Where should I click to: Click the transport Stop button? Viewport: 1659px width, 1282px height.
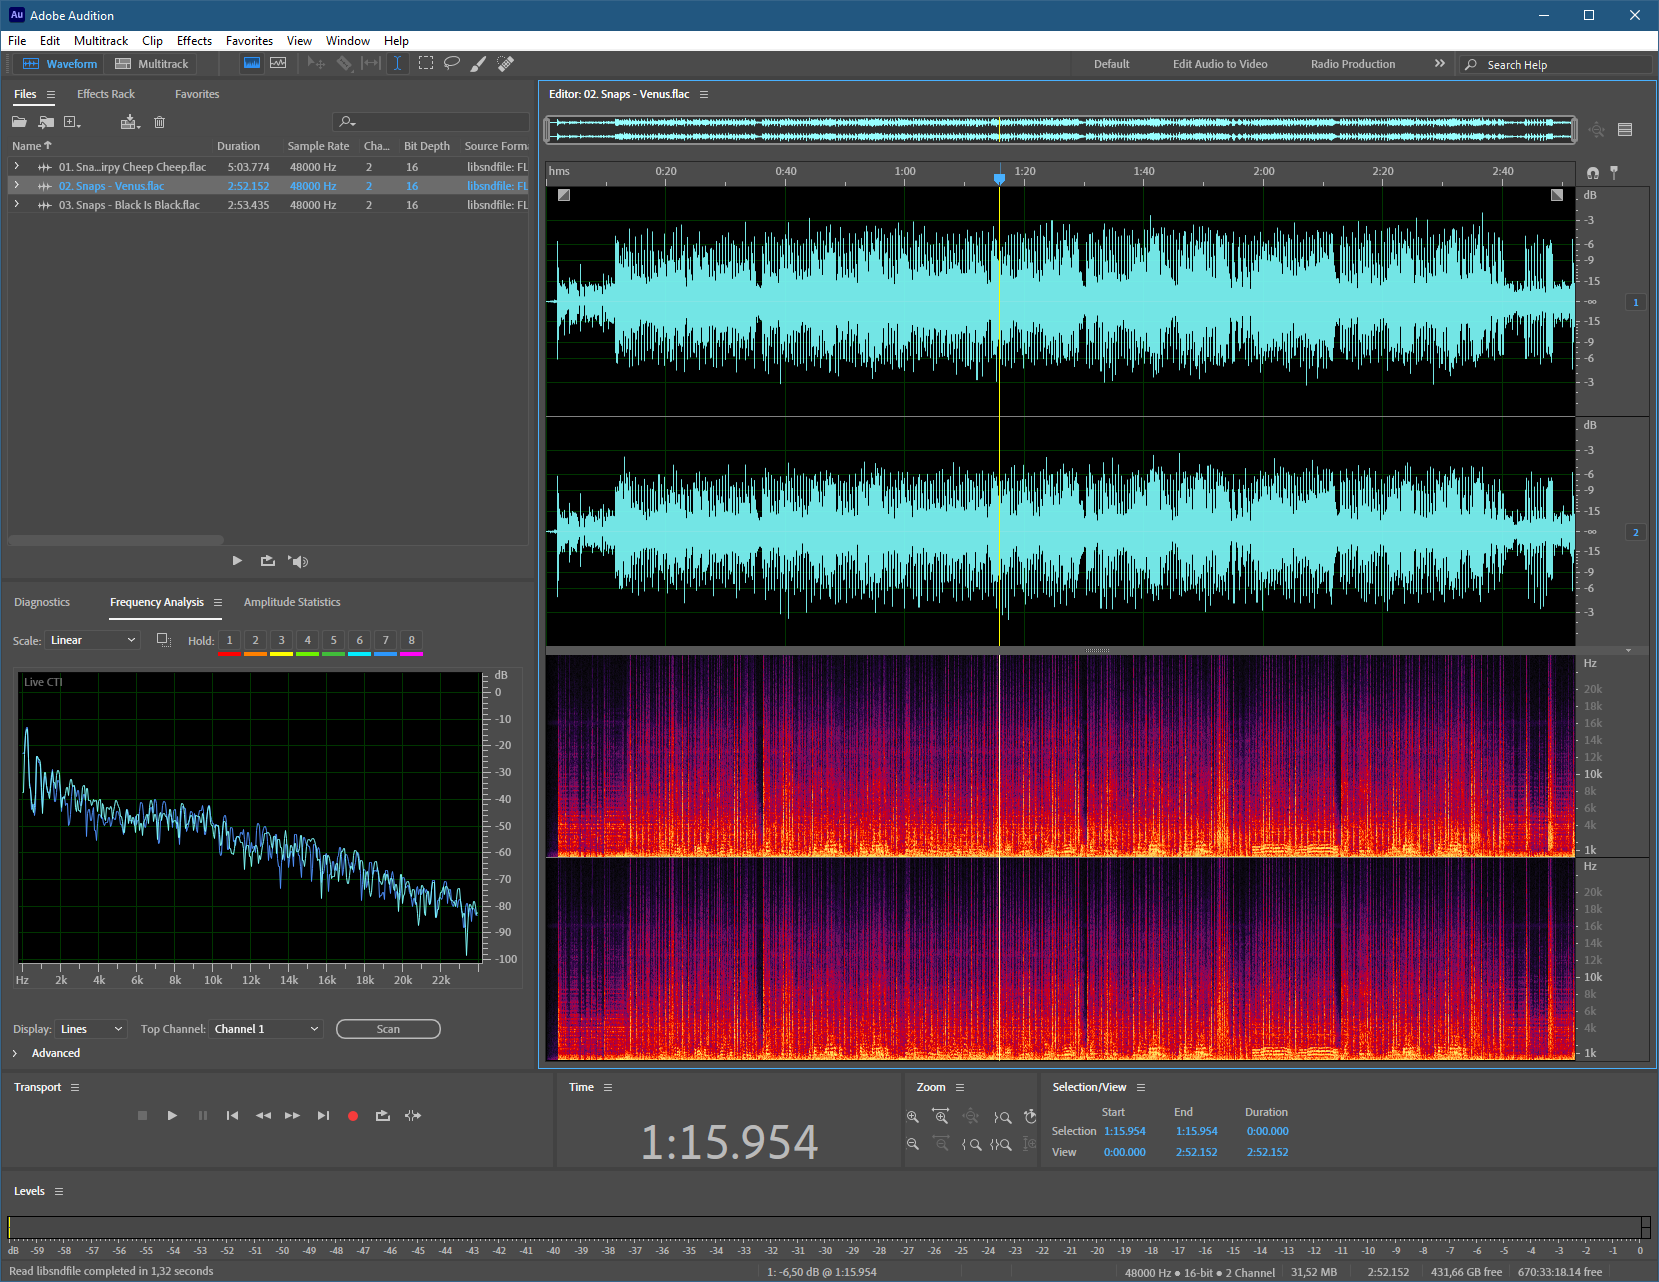(142, 1115)
